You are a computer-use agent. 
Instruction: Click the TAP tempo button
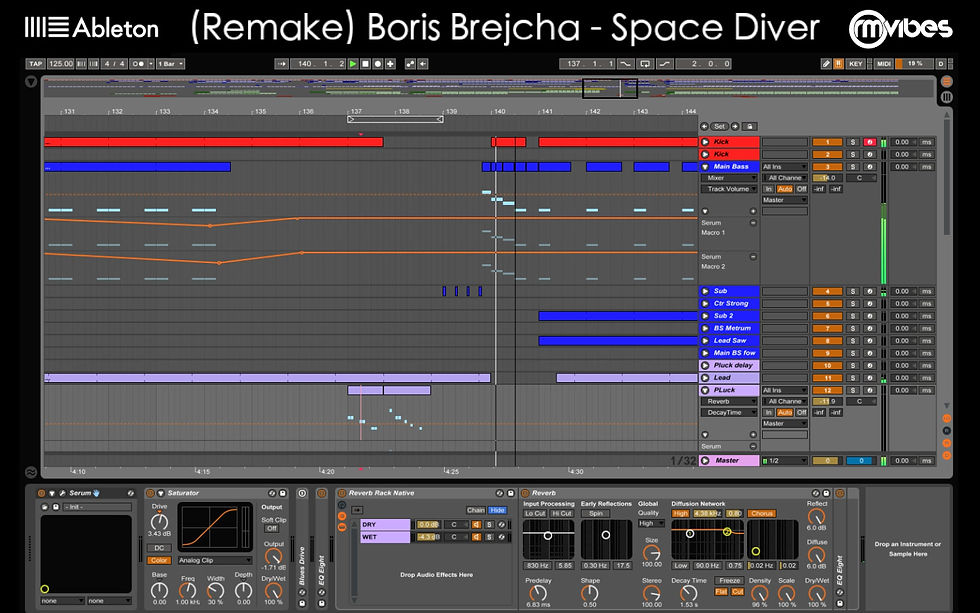point(37,63)
